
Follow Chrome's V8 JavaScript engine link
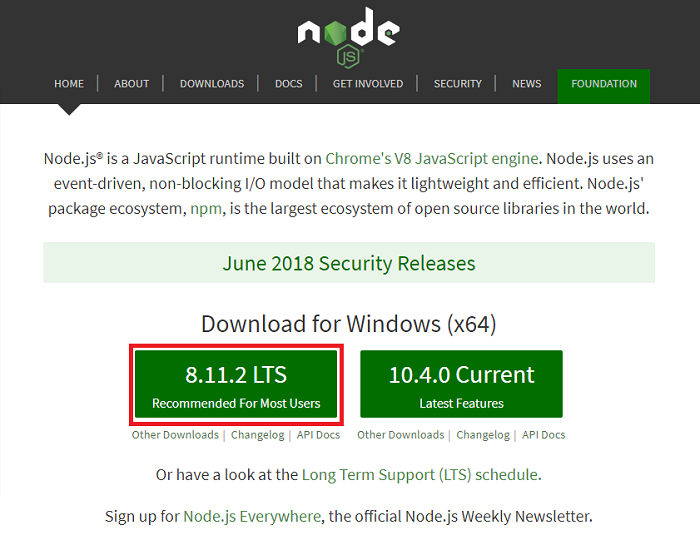coord(432,158)
